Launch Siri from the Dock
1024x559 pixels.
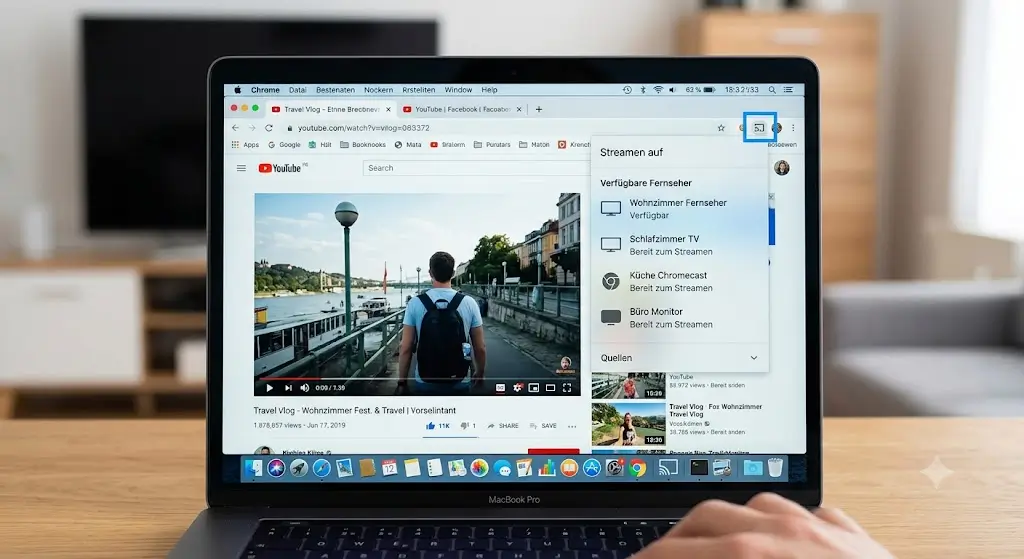276,468
